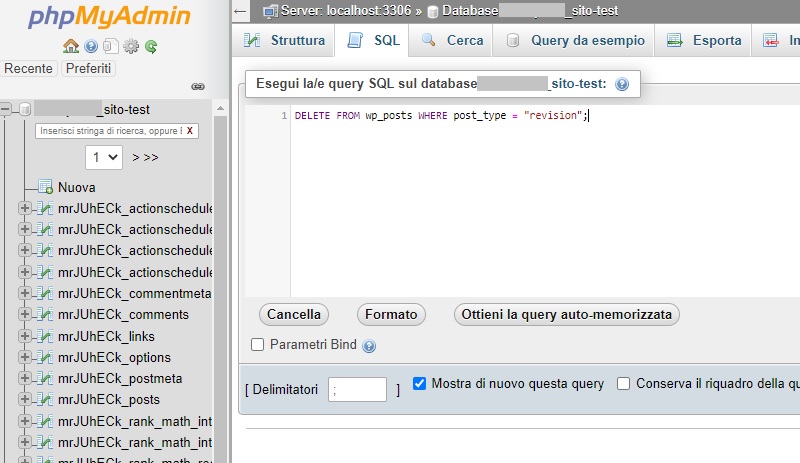Reload navigation panel with green refresh icon
The image size is (800, 463).
[151, 47]
